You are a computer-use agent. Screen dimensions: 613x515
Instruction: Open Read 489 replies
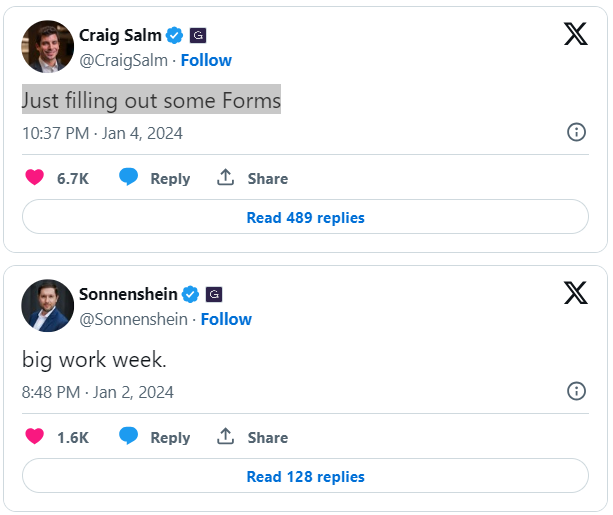point(305,217)
